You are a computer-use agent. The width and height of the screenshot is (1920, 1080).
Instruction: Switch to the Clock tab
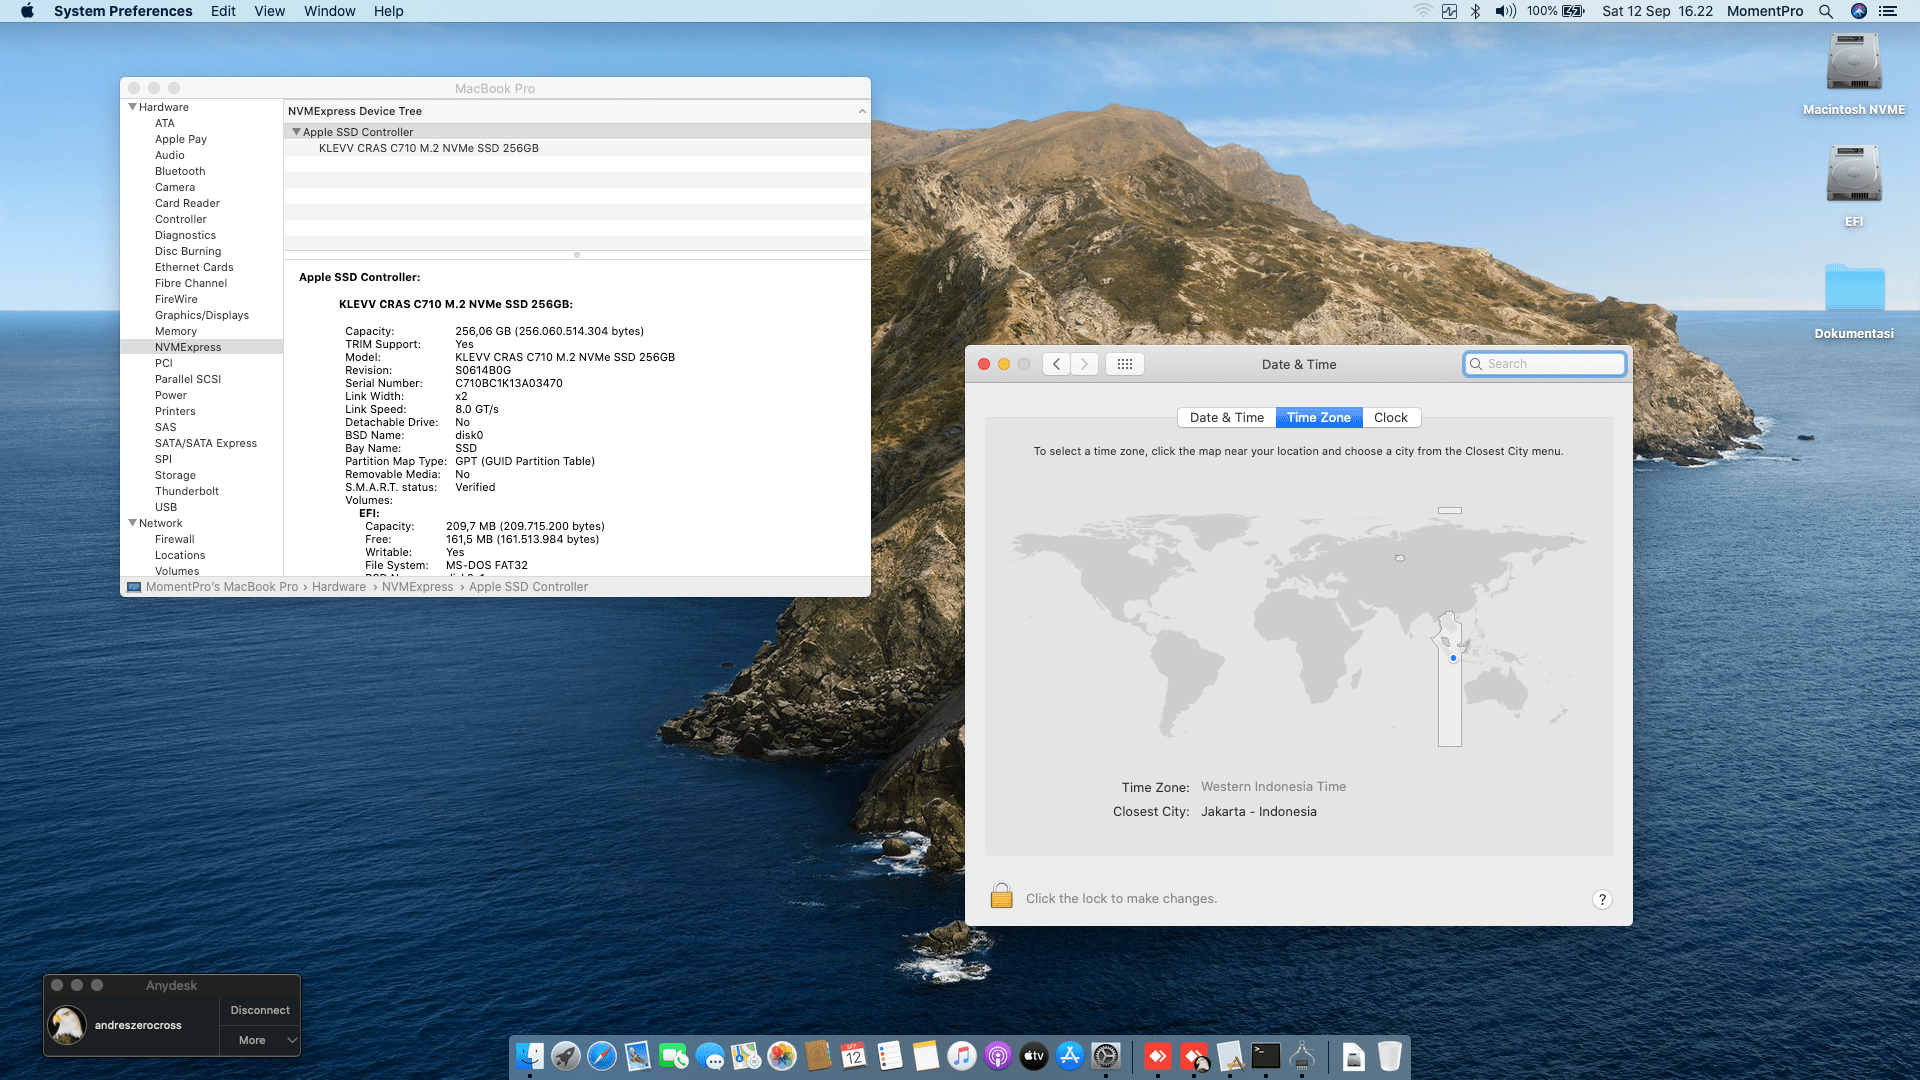point(1391,418)
